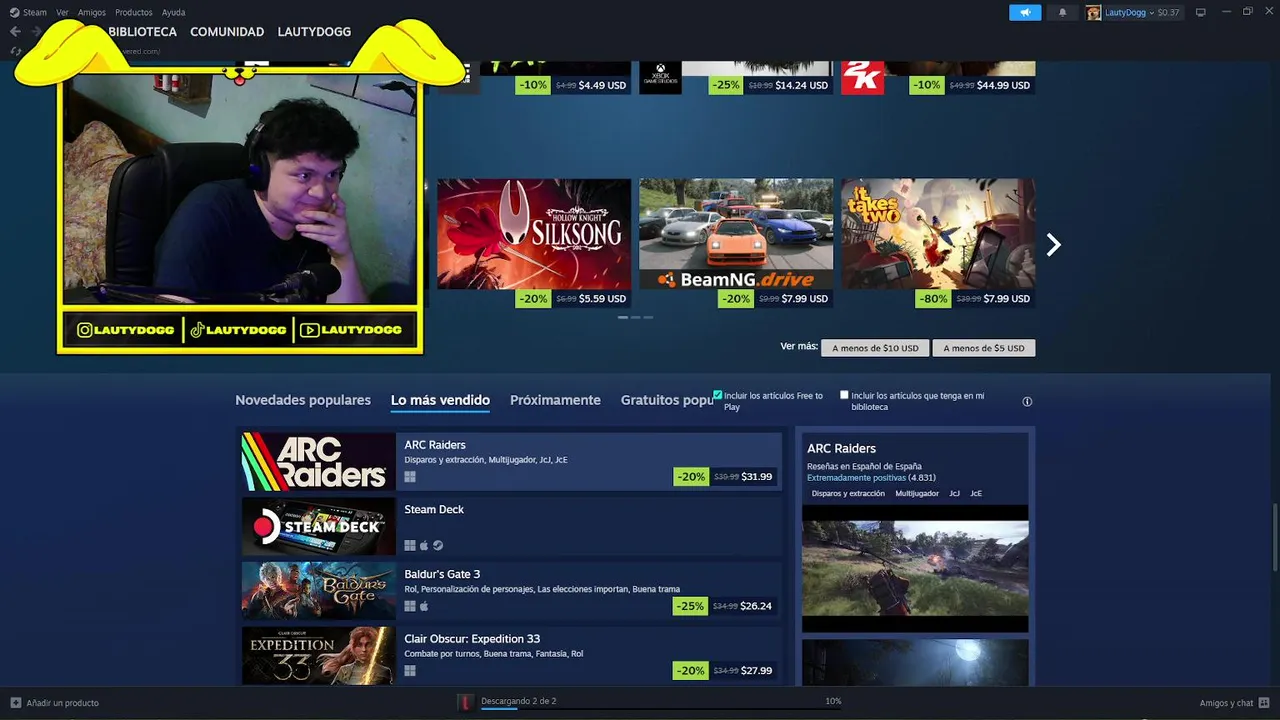Advance the carousel with the right arrow

pyautogui.click(x=1053, y=245)
